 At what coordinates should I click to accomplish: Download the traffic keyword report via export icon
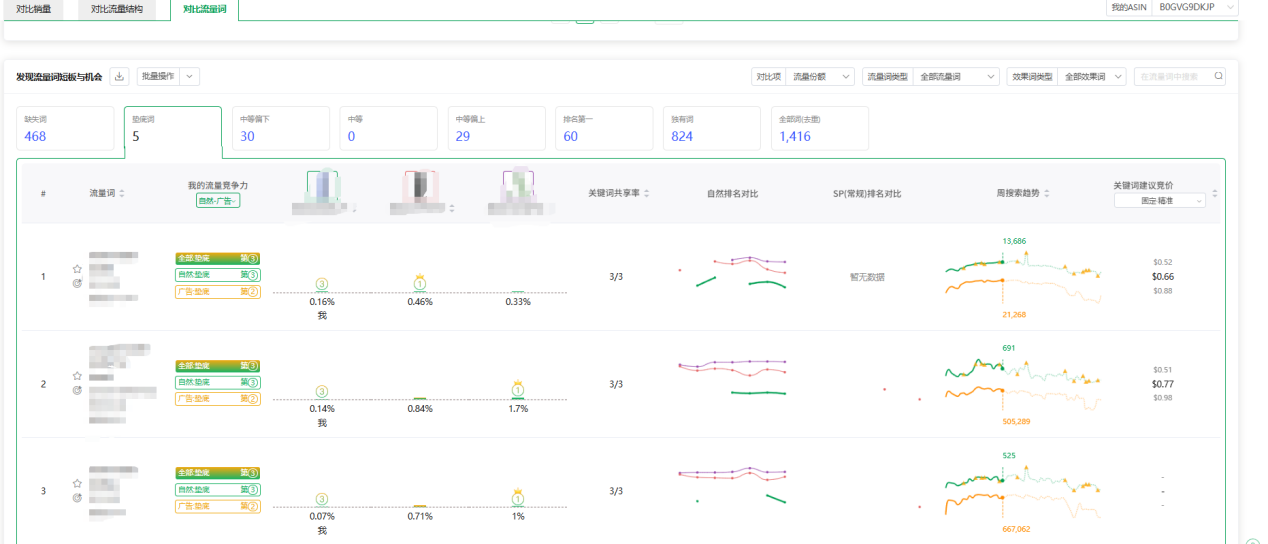tap(120, 76)
